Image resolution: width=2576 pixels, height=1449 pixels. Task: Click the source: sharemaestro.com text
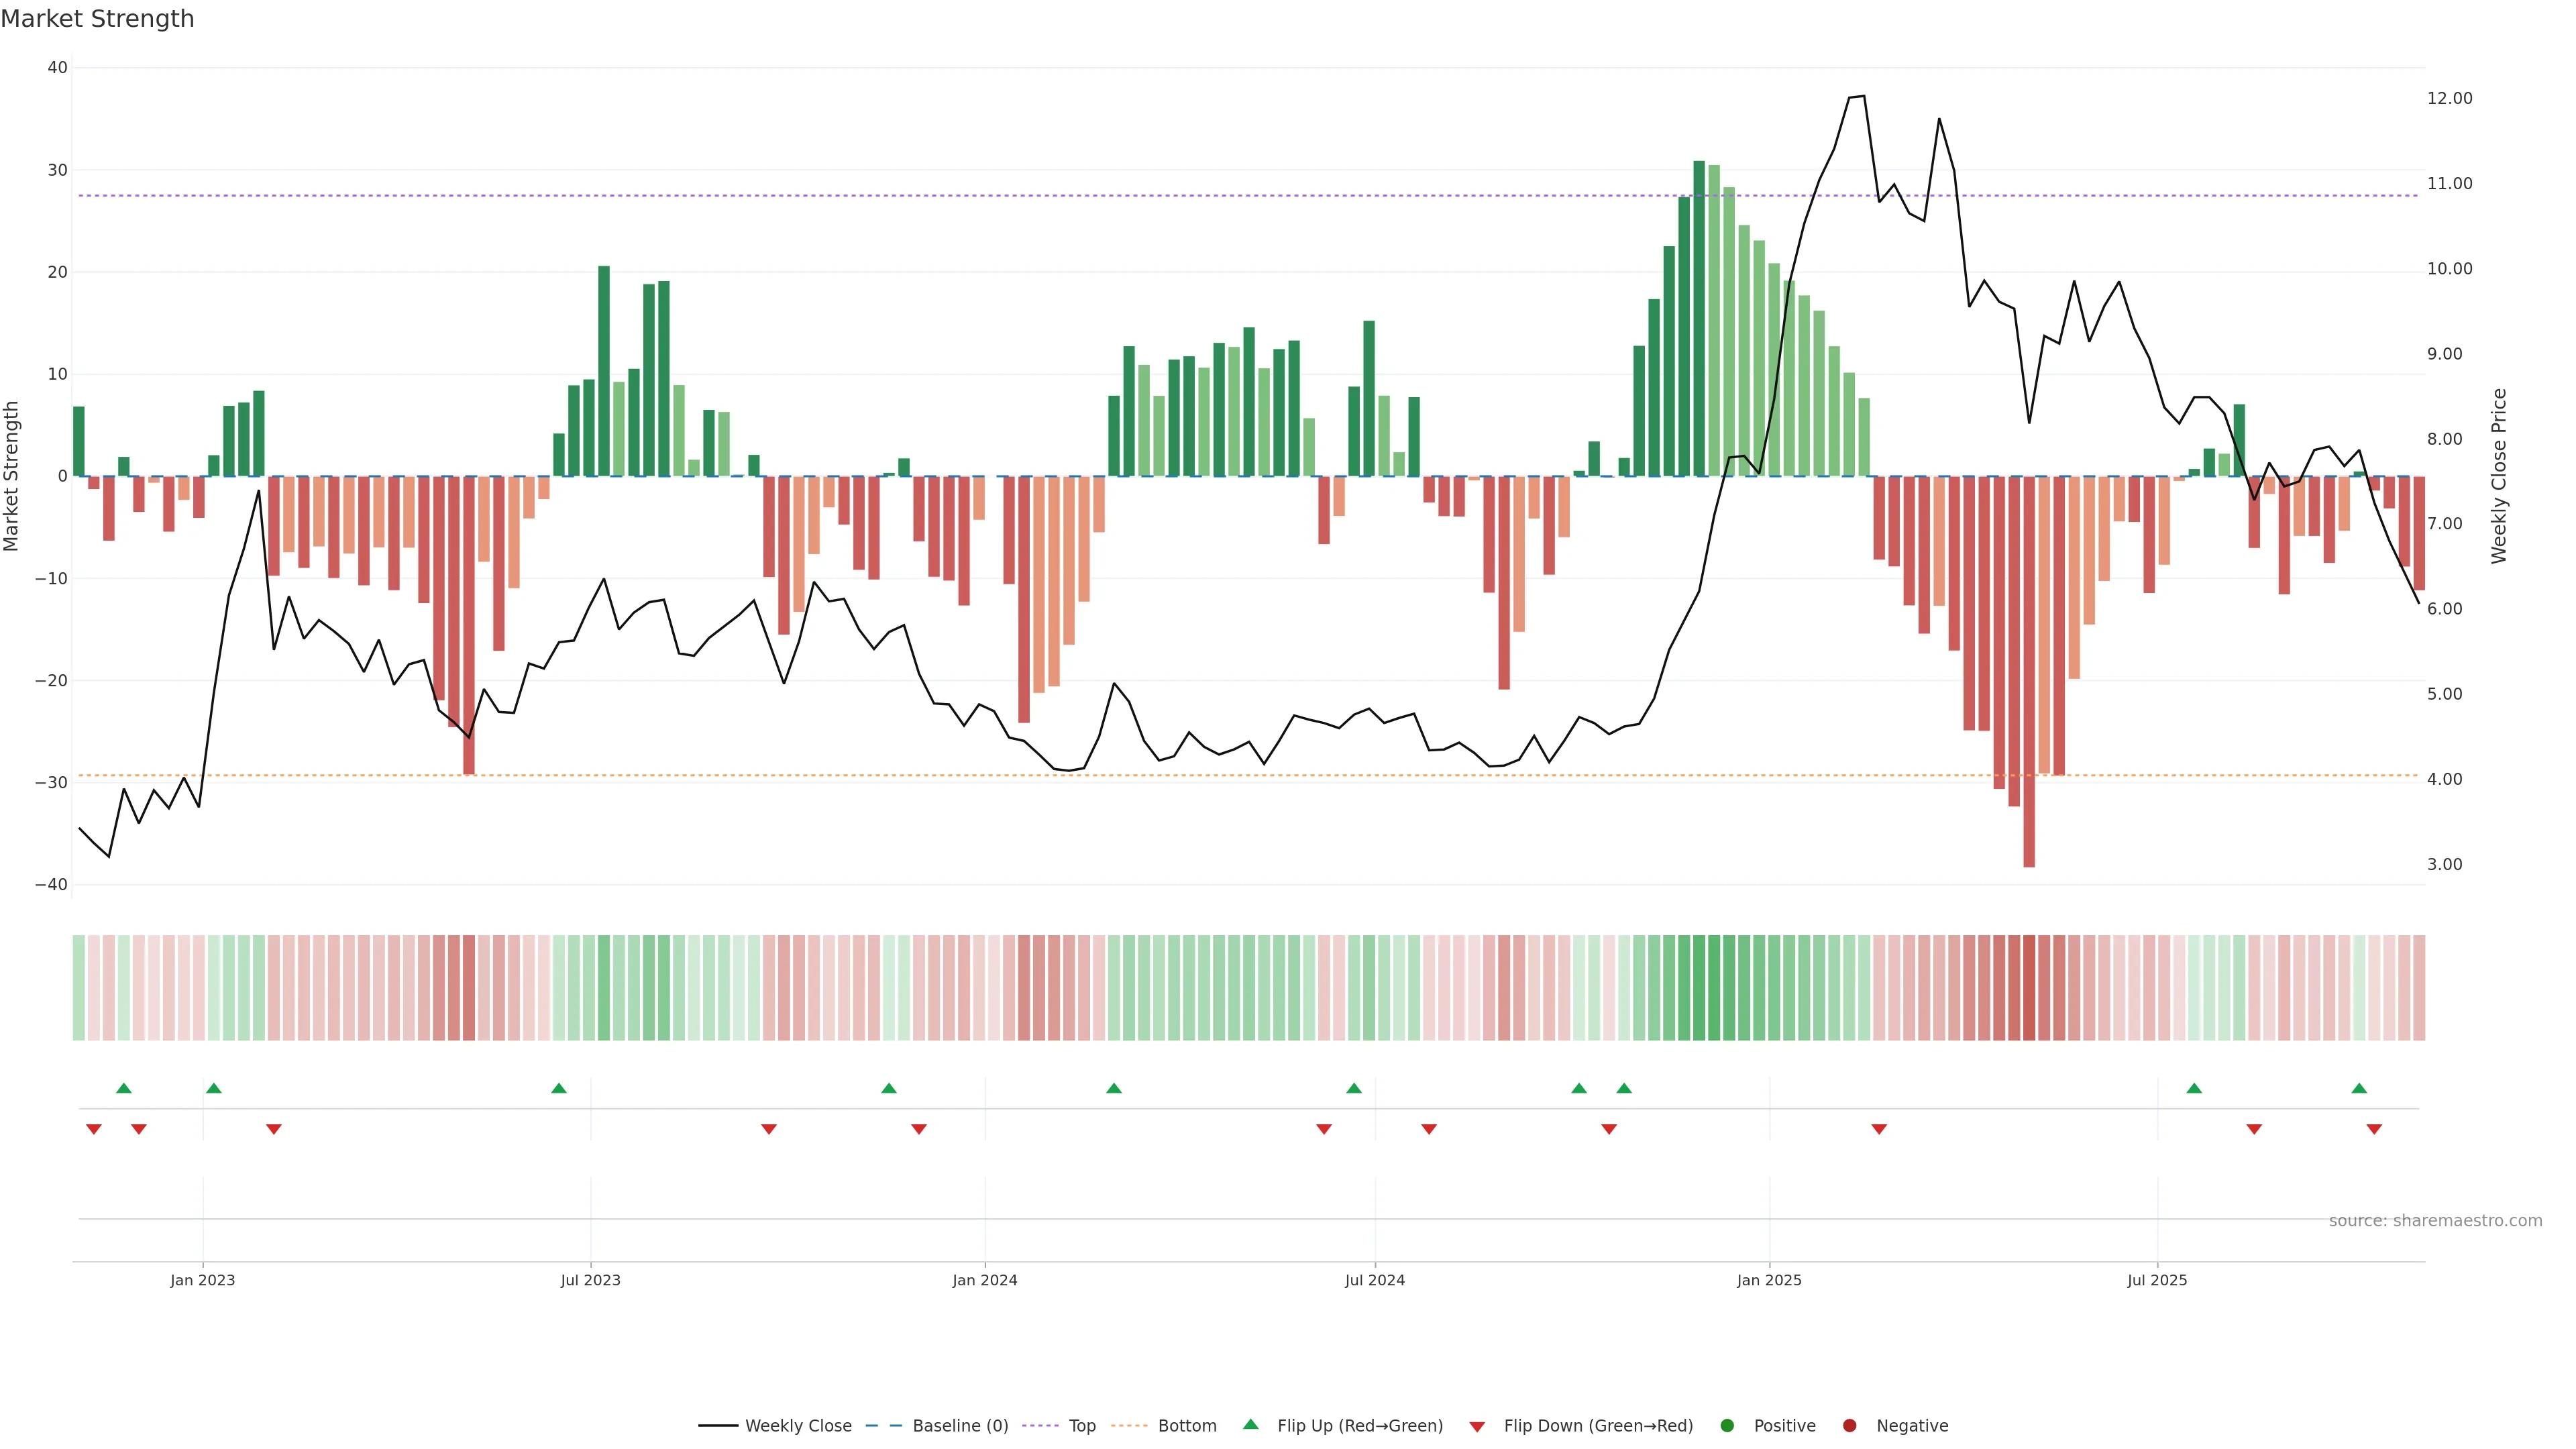pos(2435,1220)
